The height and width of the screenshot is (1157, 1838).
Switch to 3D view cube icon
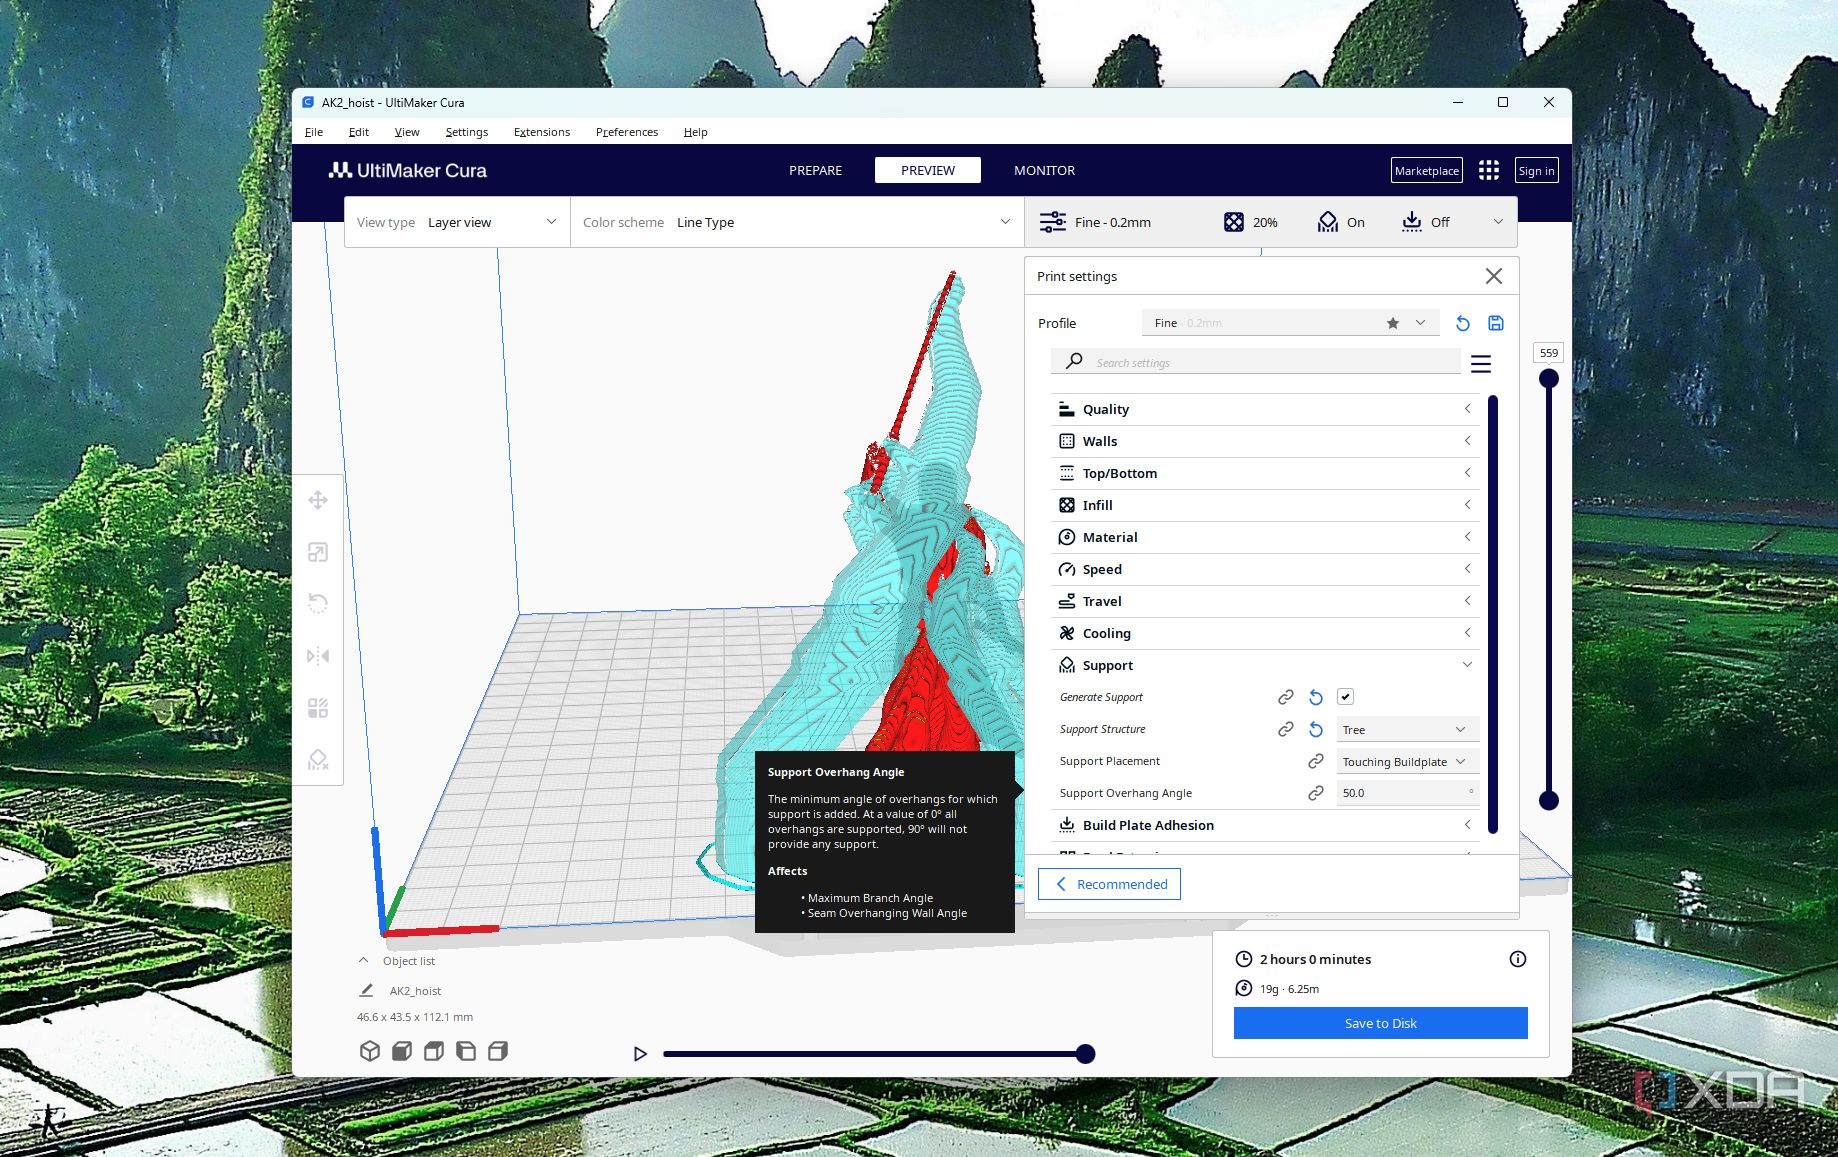click(x=370, y=1051)
